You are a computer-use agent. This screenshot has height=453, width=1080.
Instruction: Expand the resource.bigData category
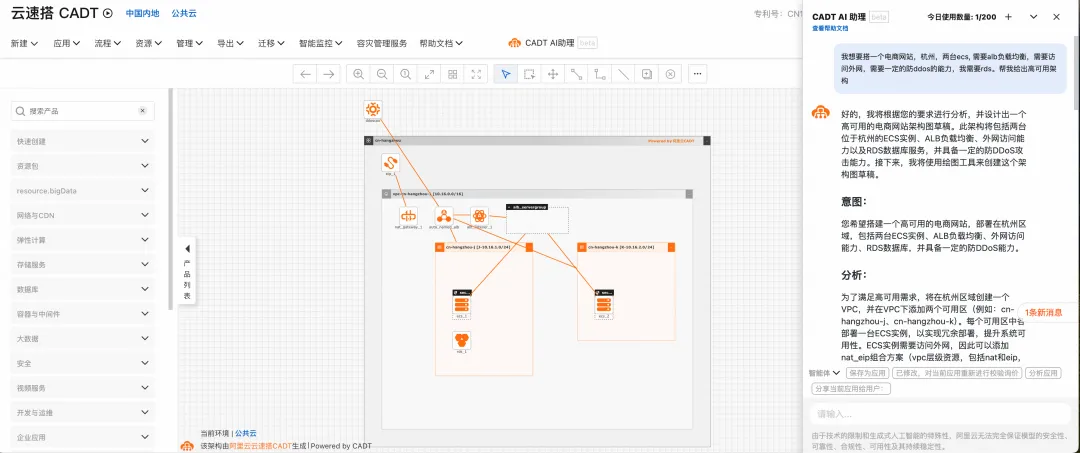click(83, 191)
